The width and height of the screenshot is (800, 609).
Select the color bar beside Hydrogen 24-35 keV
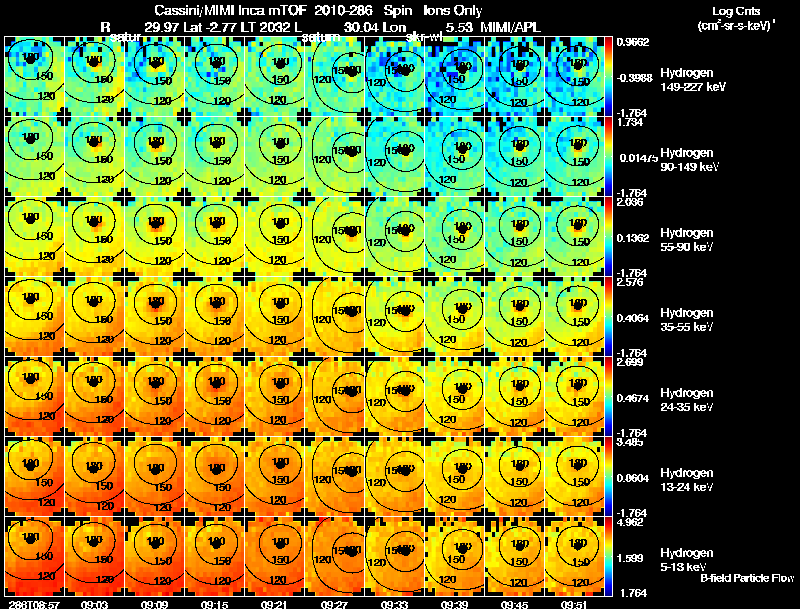[x=608, y=397]
